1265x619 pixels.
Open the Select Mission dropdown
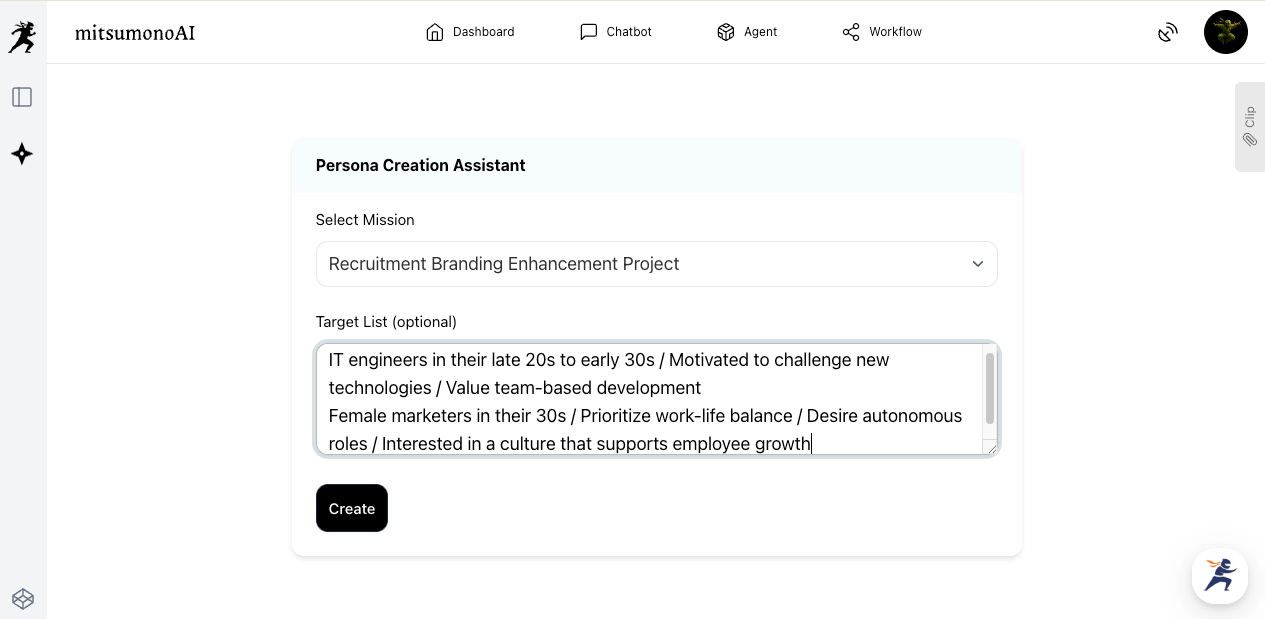tap(640, 264)
